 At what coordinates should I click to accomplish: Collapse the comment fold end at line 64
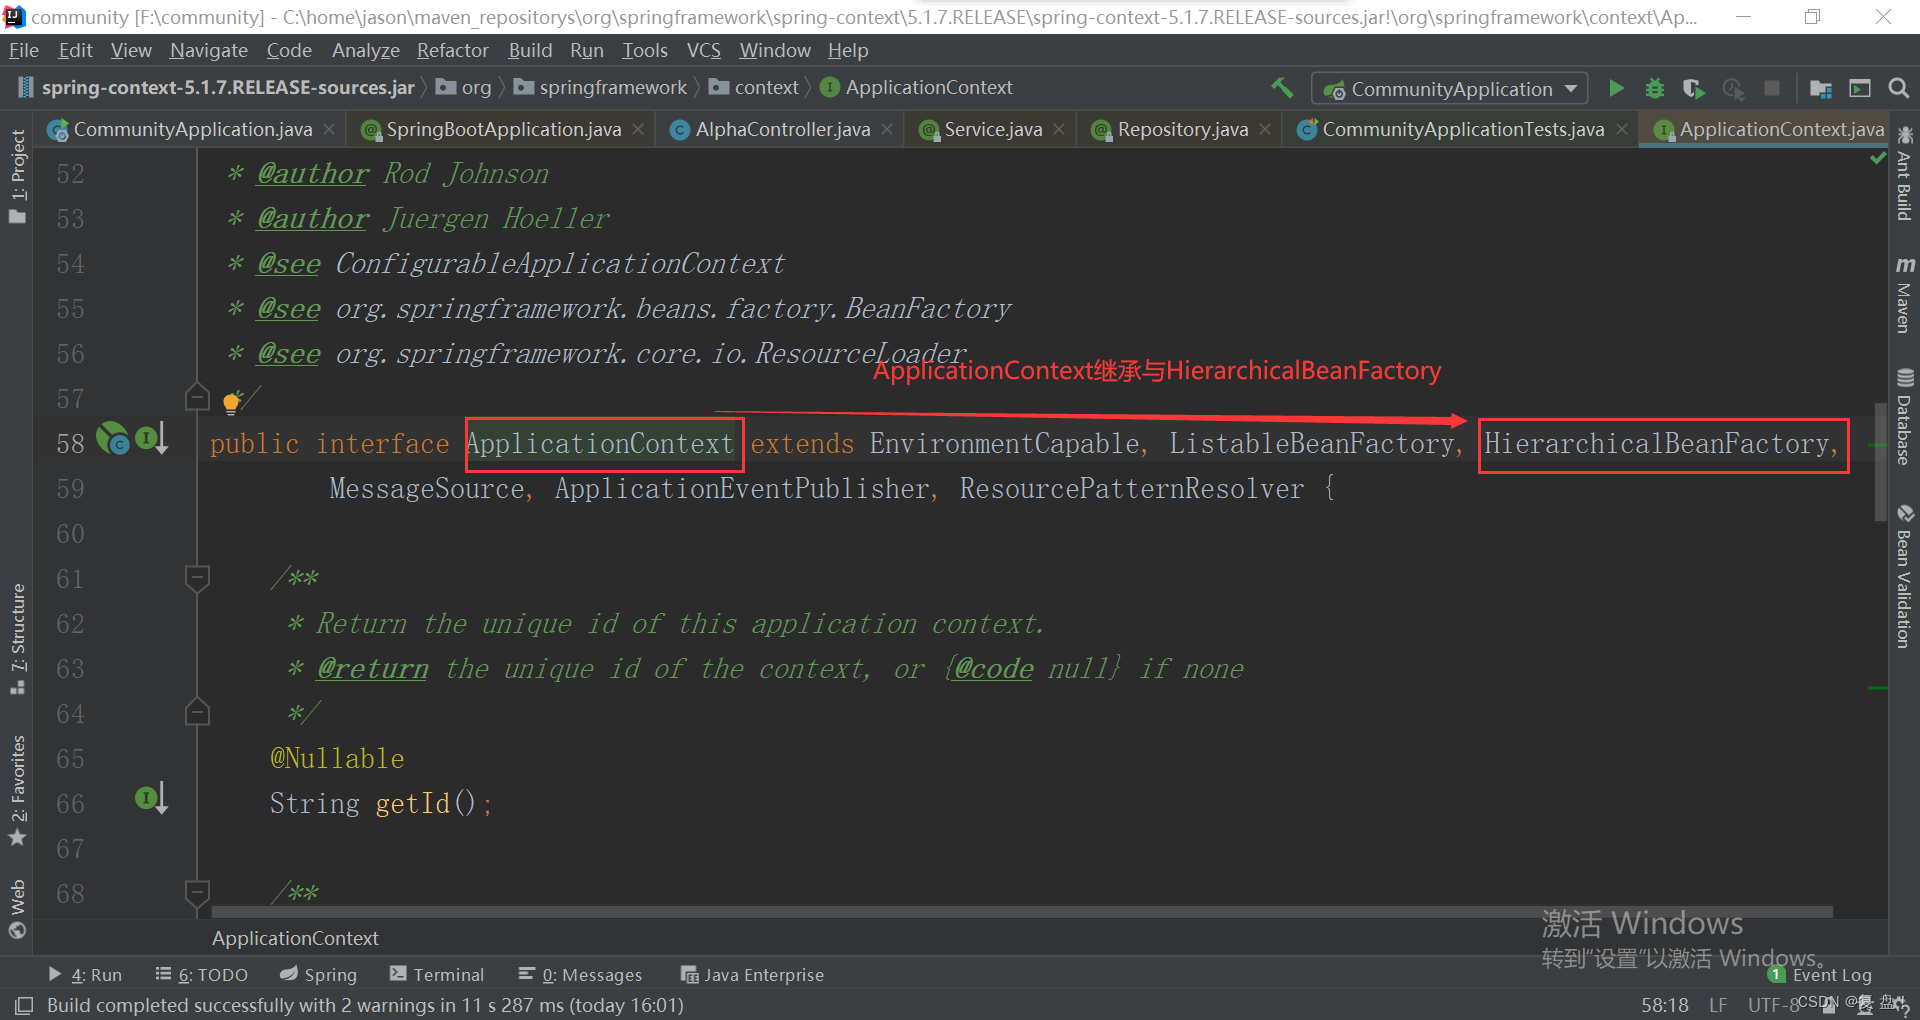(x=197, y=712)
